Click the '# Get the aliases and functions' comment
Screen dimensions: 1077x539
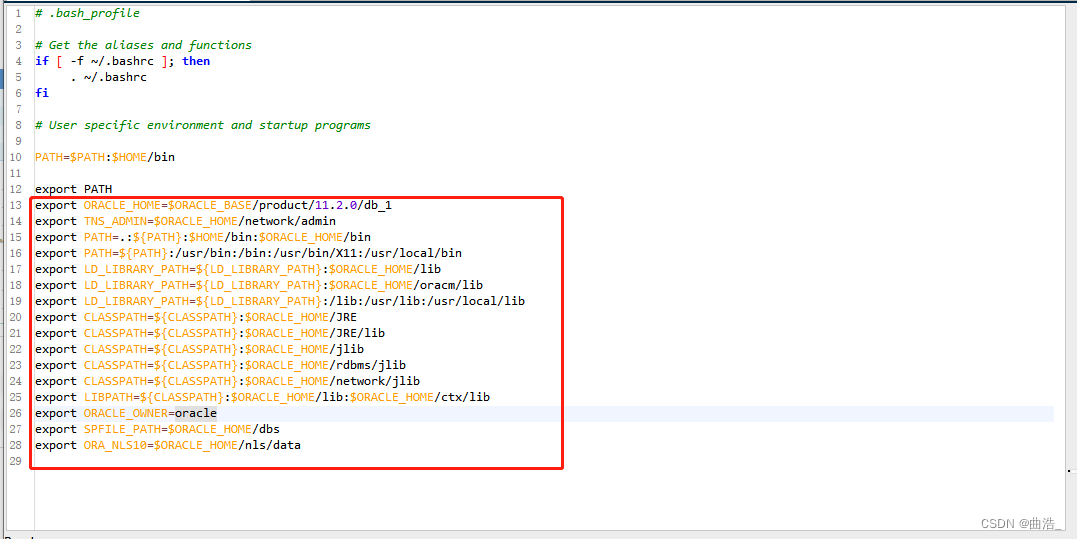click(x=144, y=45)
